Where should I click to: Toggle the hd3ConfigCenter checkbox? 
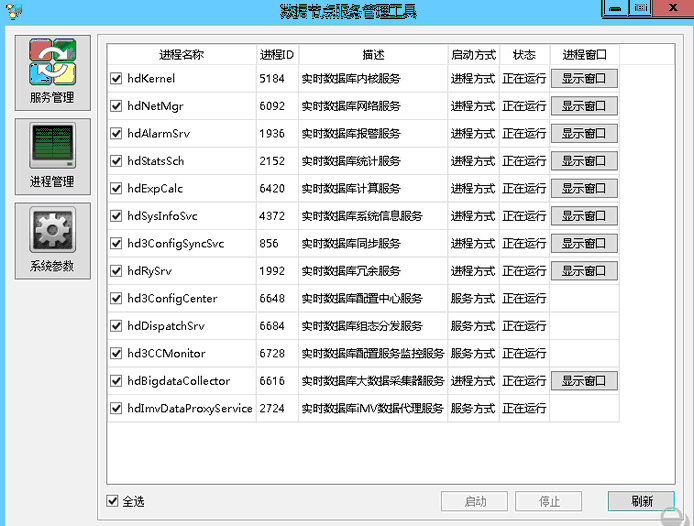point(116,298)
